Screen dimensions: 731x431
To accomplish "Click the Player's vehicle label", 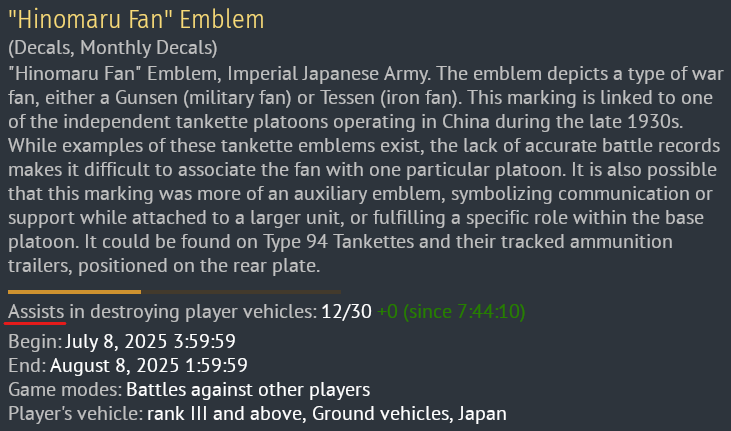I will (76, 414).
